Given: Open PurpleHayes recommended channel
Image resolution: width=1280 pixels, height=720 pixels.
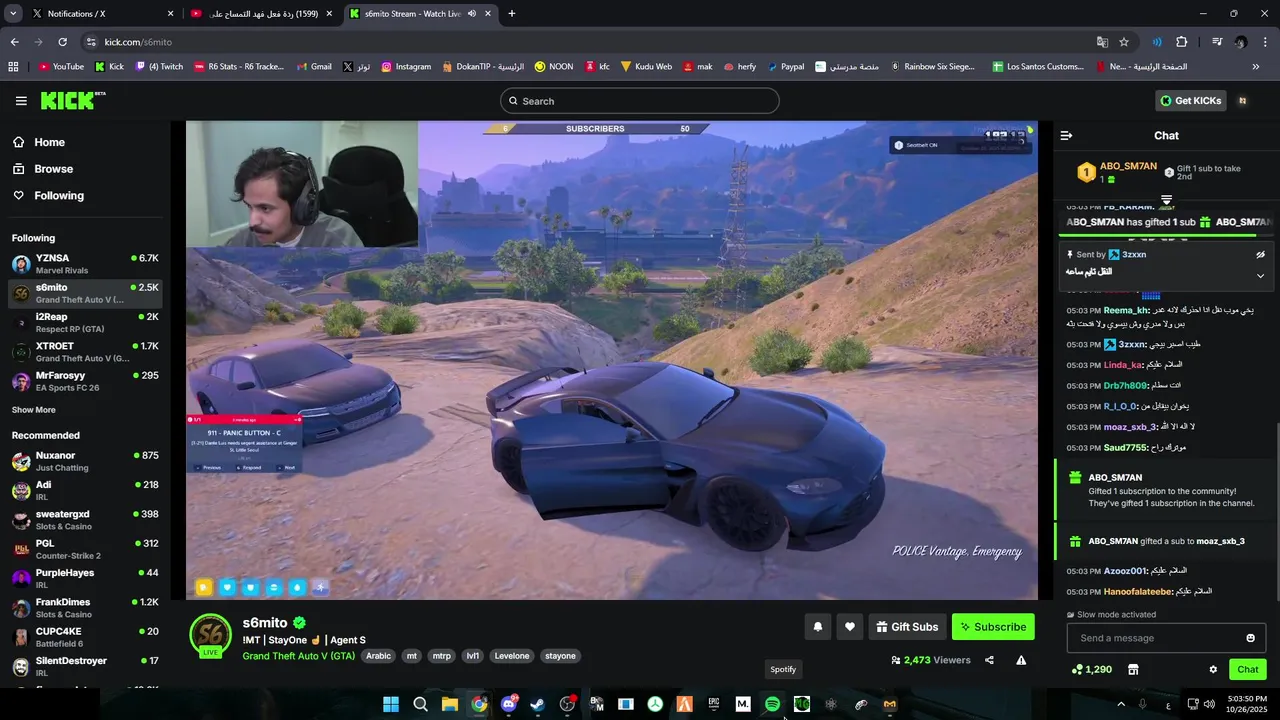Looking at the screenshot, I should [x=85, y=578].
